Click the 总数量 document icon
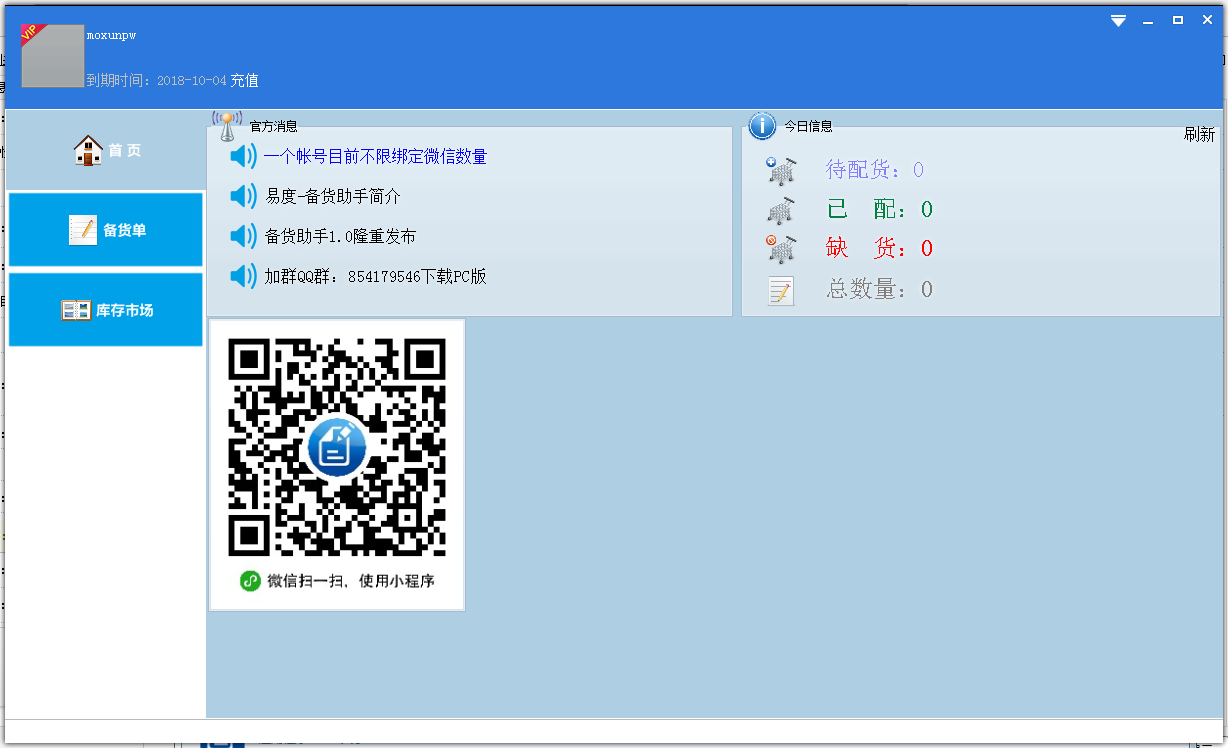The image size is (1228, 748). (781, 289)
